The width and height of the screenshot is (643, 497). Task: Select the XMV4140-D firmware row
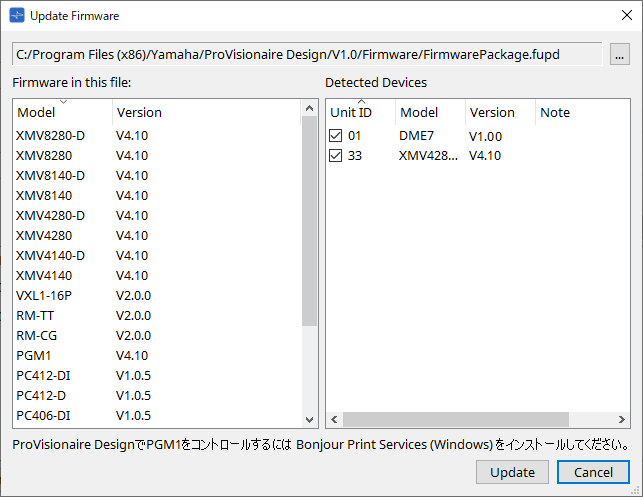(157, 255)
